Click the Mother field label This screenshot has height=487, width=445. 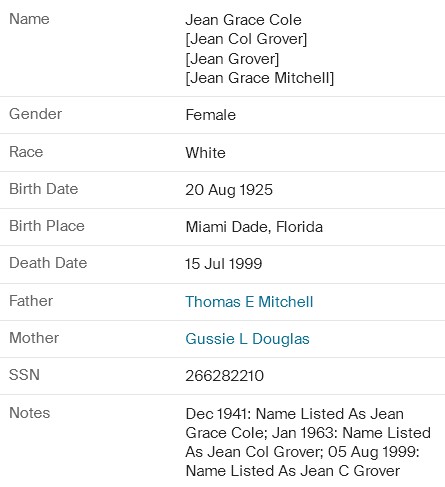[34, 338]
